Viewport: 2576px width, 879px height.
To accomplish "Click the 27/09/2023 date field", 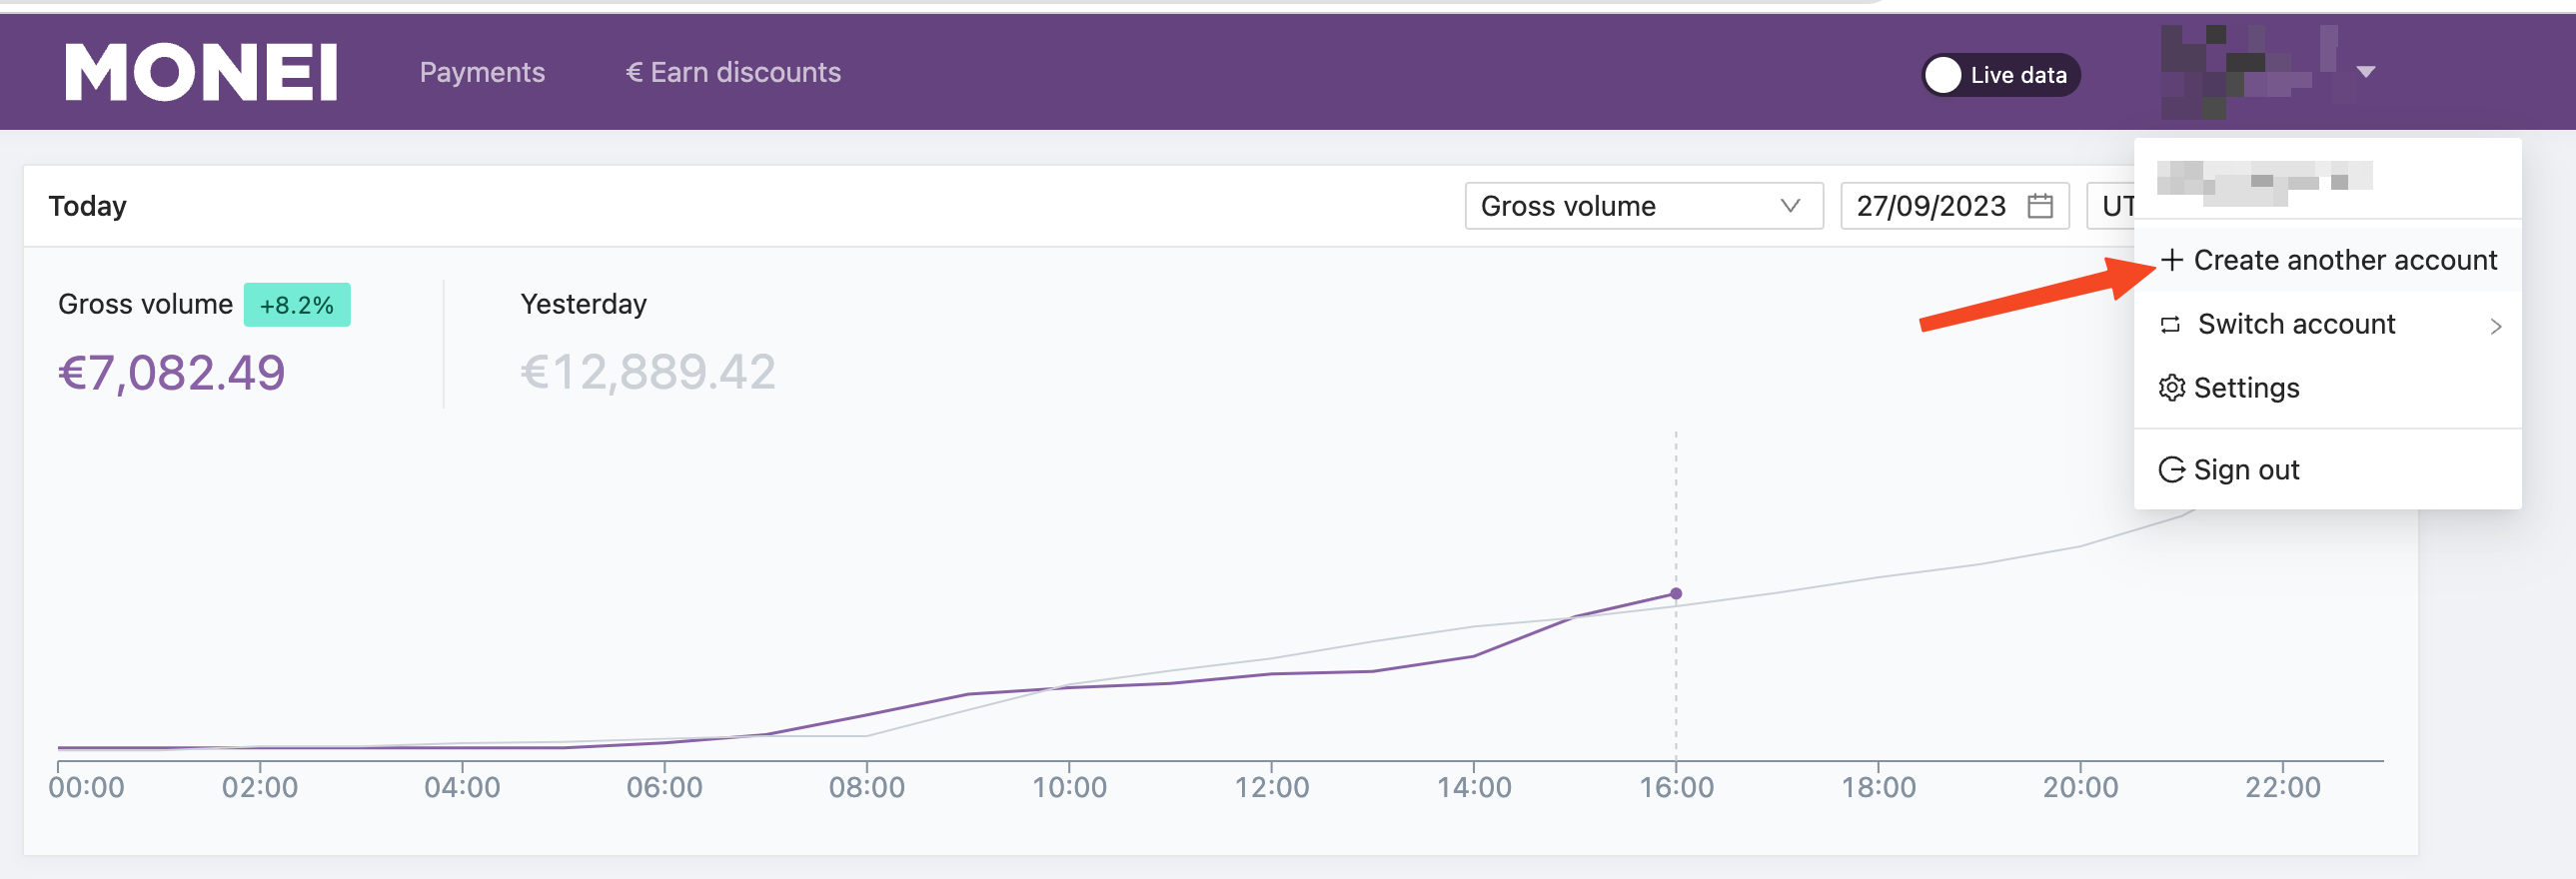I will pyautogui.click(x=1954, y=206).
